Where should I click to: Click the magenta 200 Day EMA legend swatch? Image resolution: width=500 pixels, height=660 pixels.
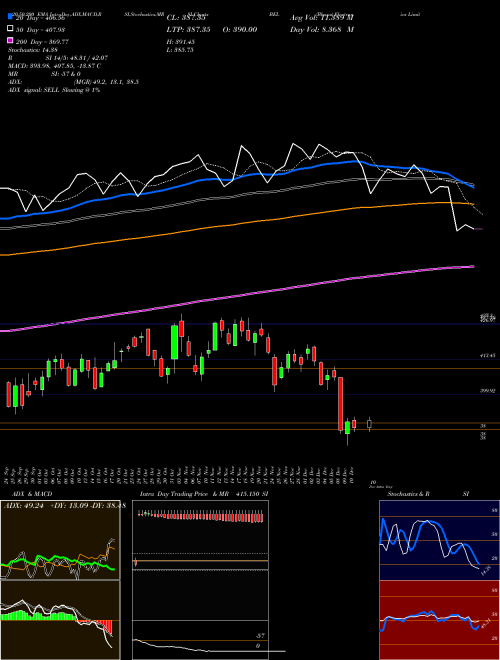tap(11, 41)
